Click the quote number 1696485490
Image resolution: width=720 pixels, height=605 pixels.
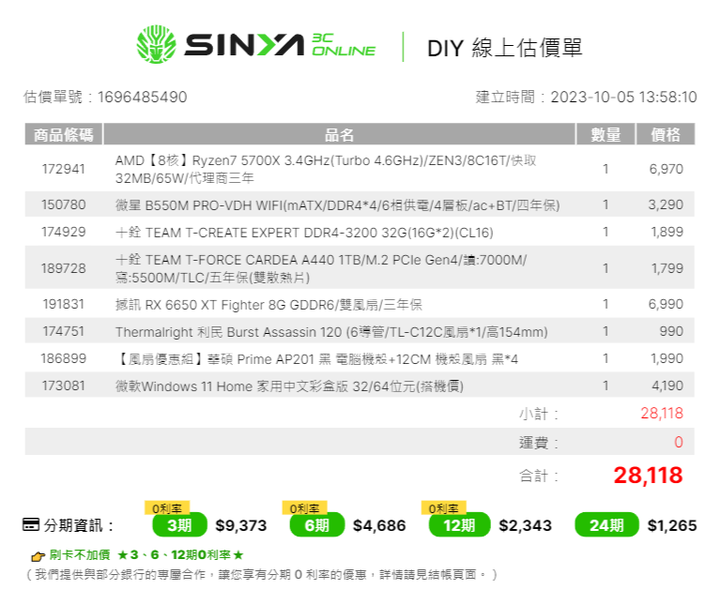pos(142,97)
